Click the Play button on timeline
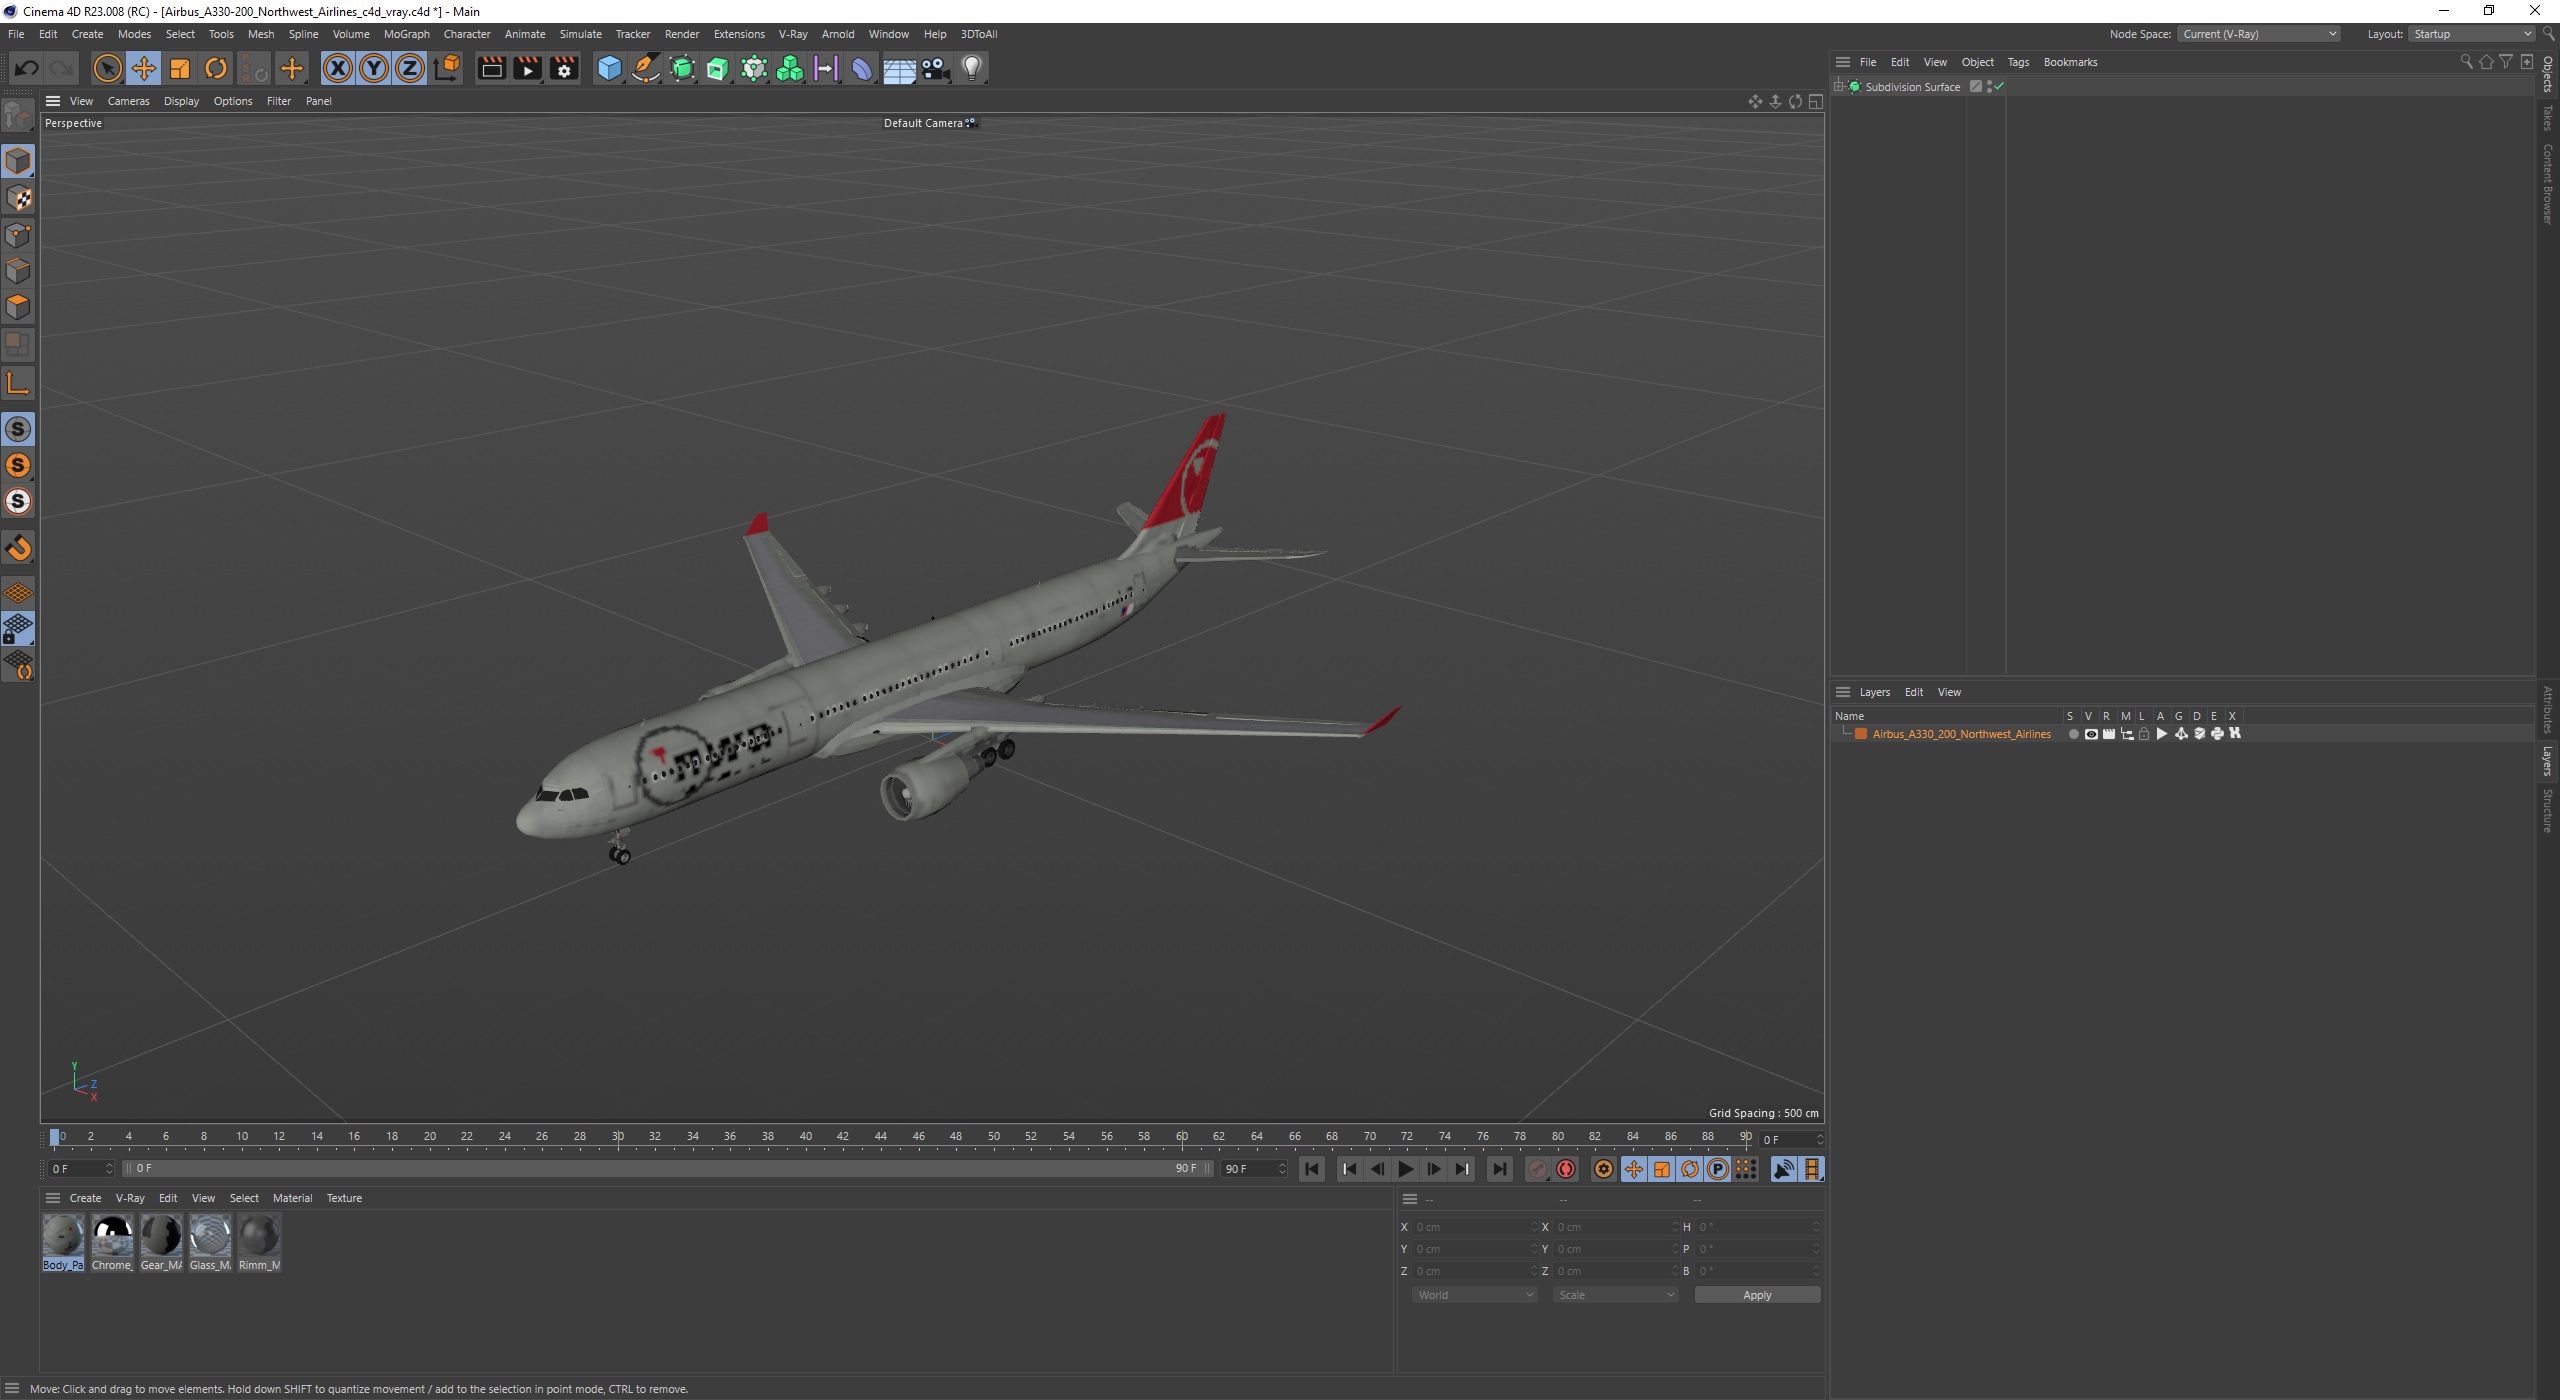The height and width of the screenshot is (1400, 2560). (x=1407, y=1169)
